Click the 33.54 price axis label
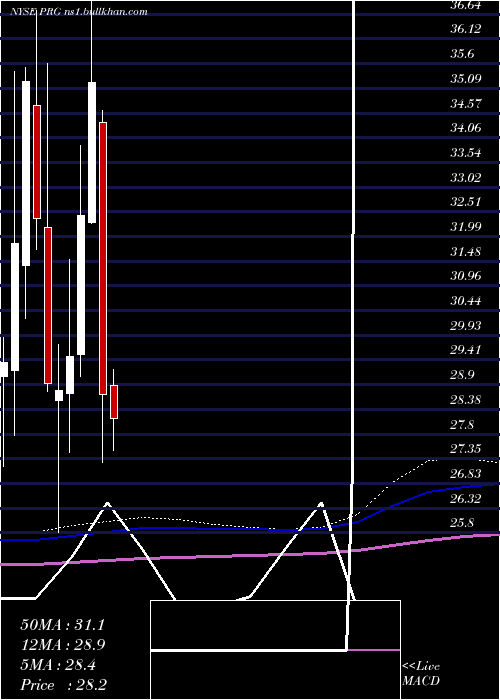This screenshot has height=700, width=500. coord(466,153)
